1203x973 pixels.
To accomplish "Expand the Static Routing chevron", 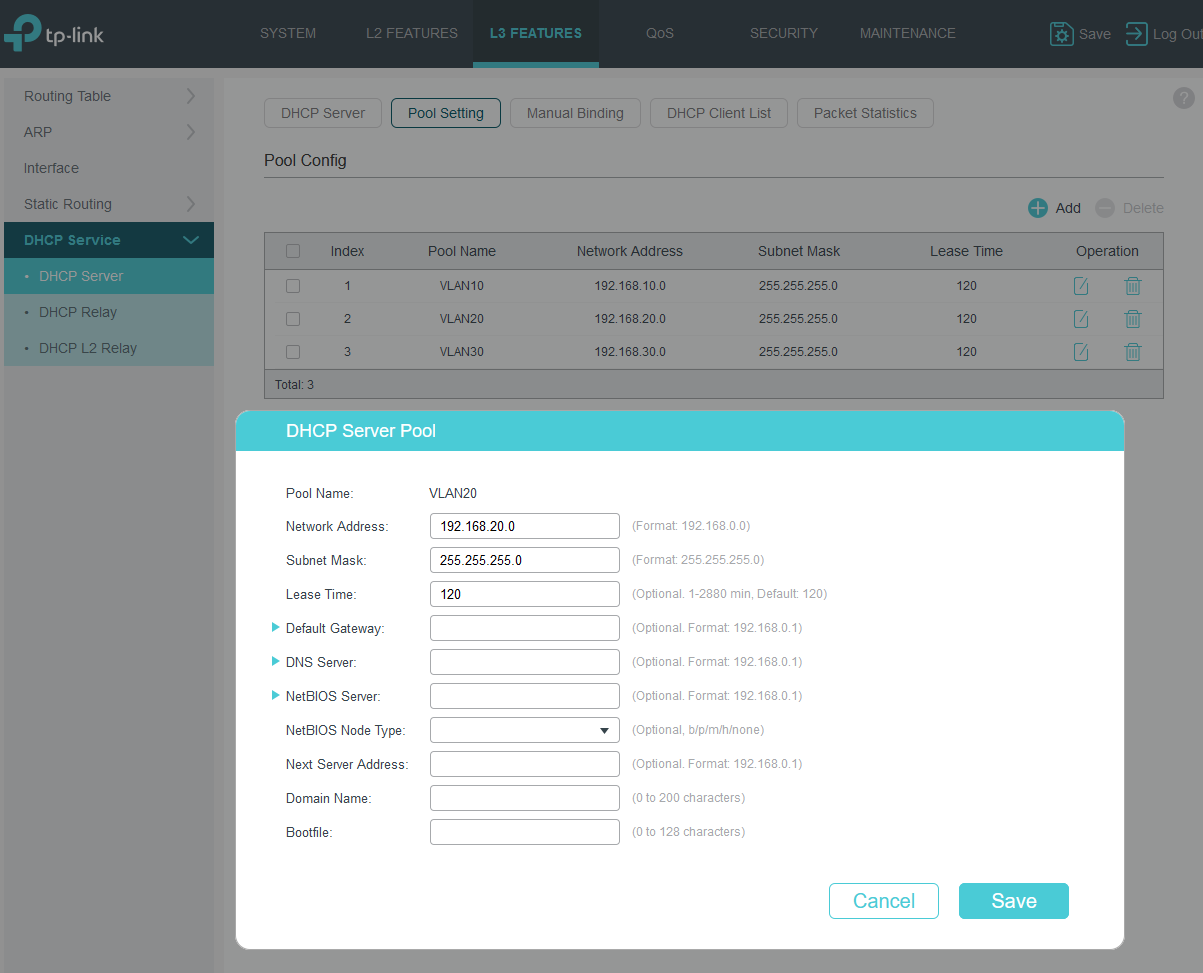I will [x=191, y=204].
